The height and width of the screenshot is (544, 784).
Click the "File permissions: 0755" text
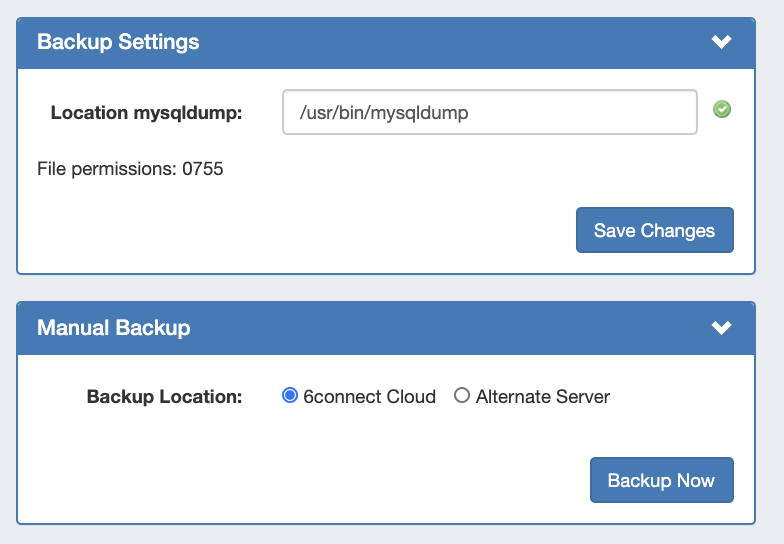130,169
